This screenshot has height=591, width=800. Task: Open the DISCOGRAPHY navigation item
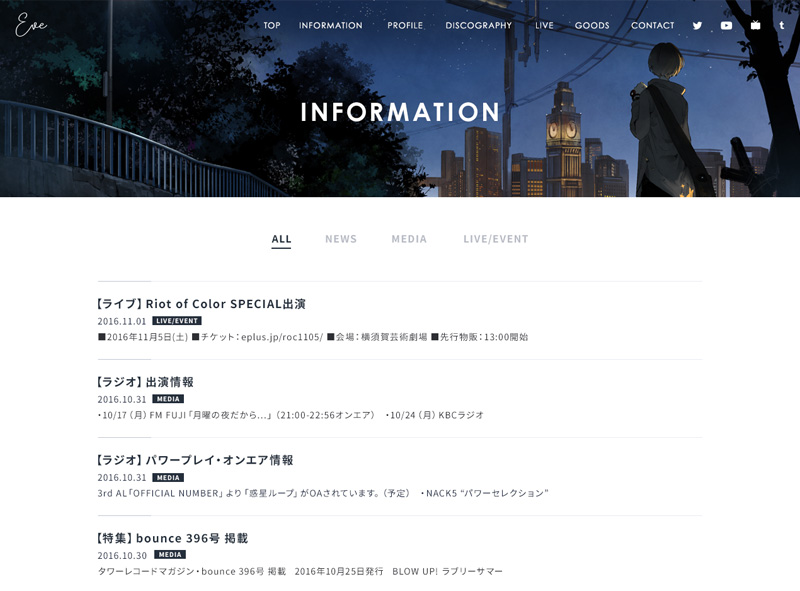tap(479, 26)
